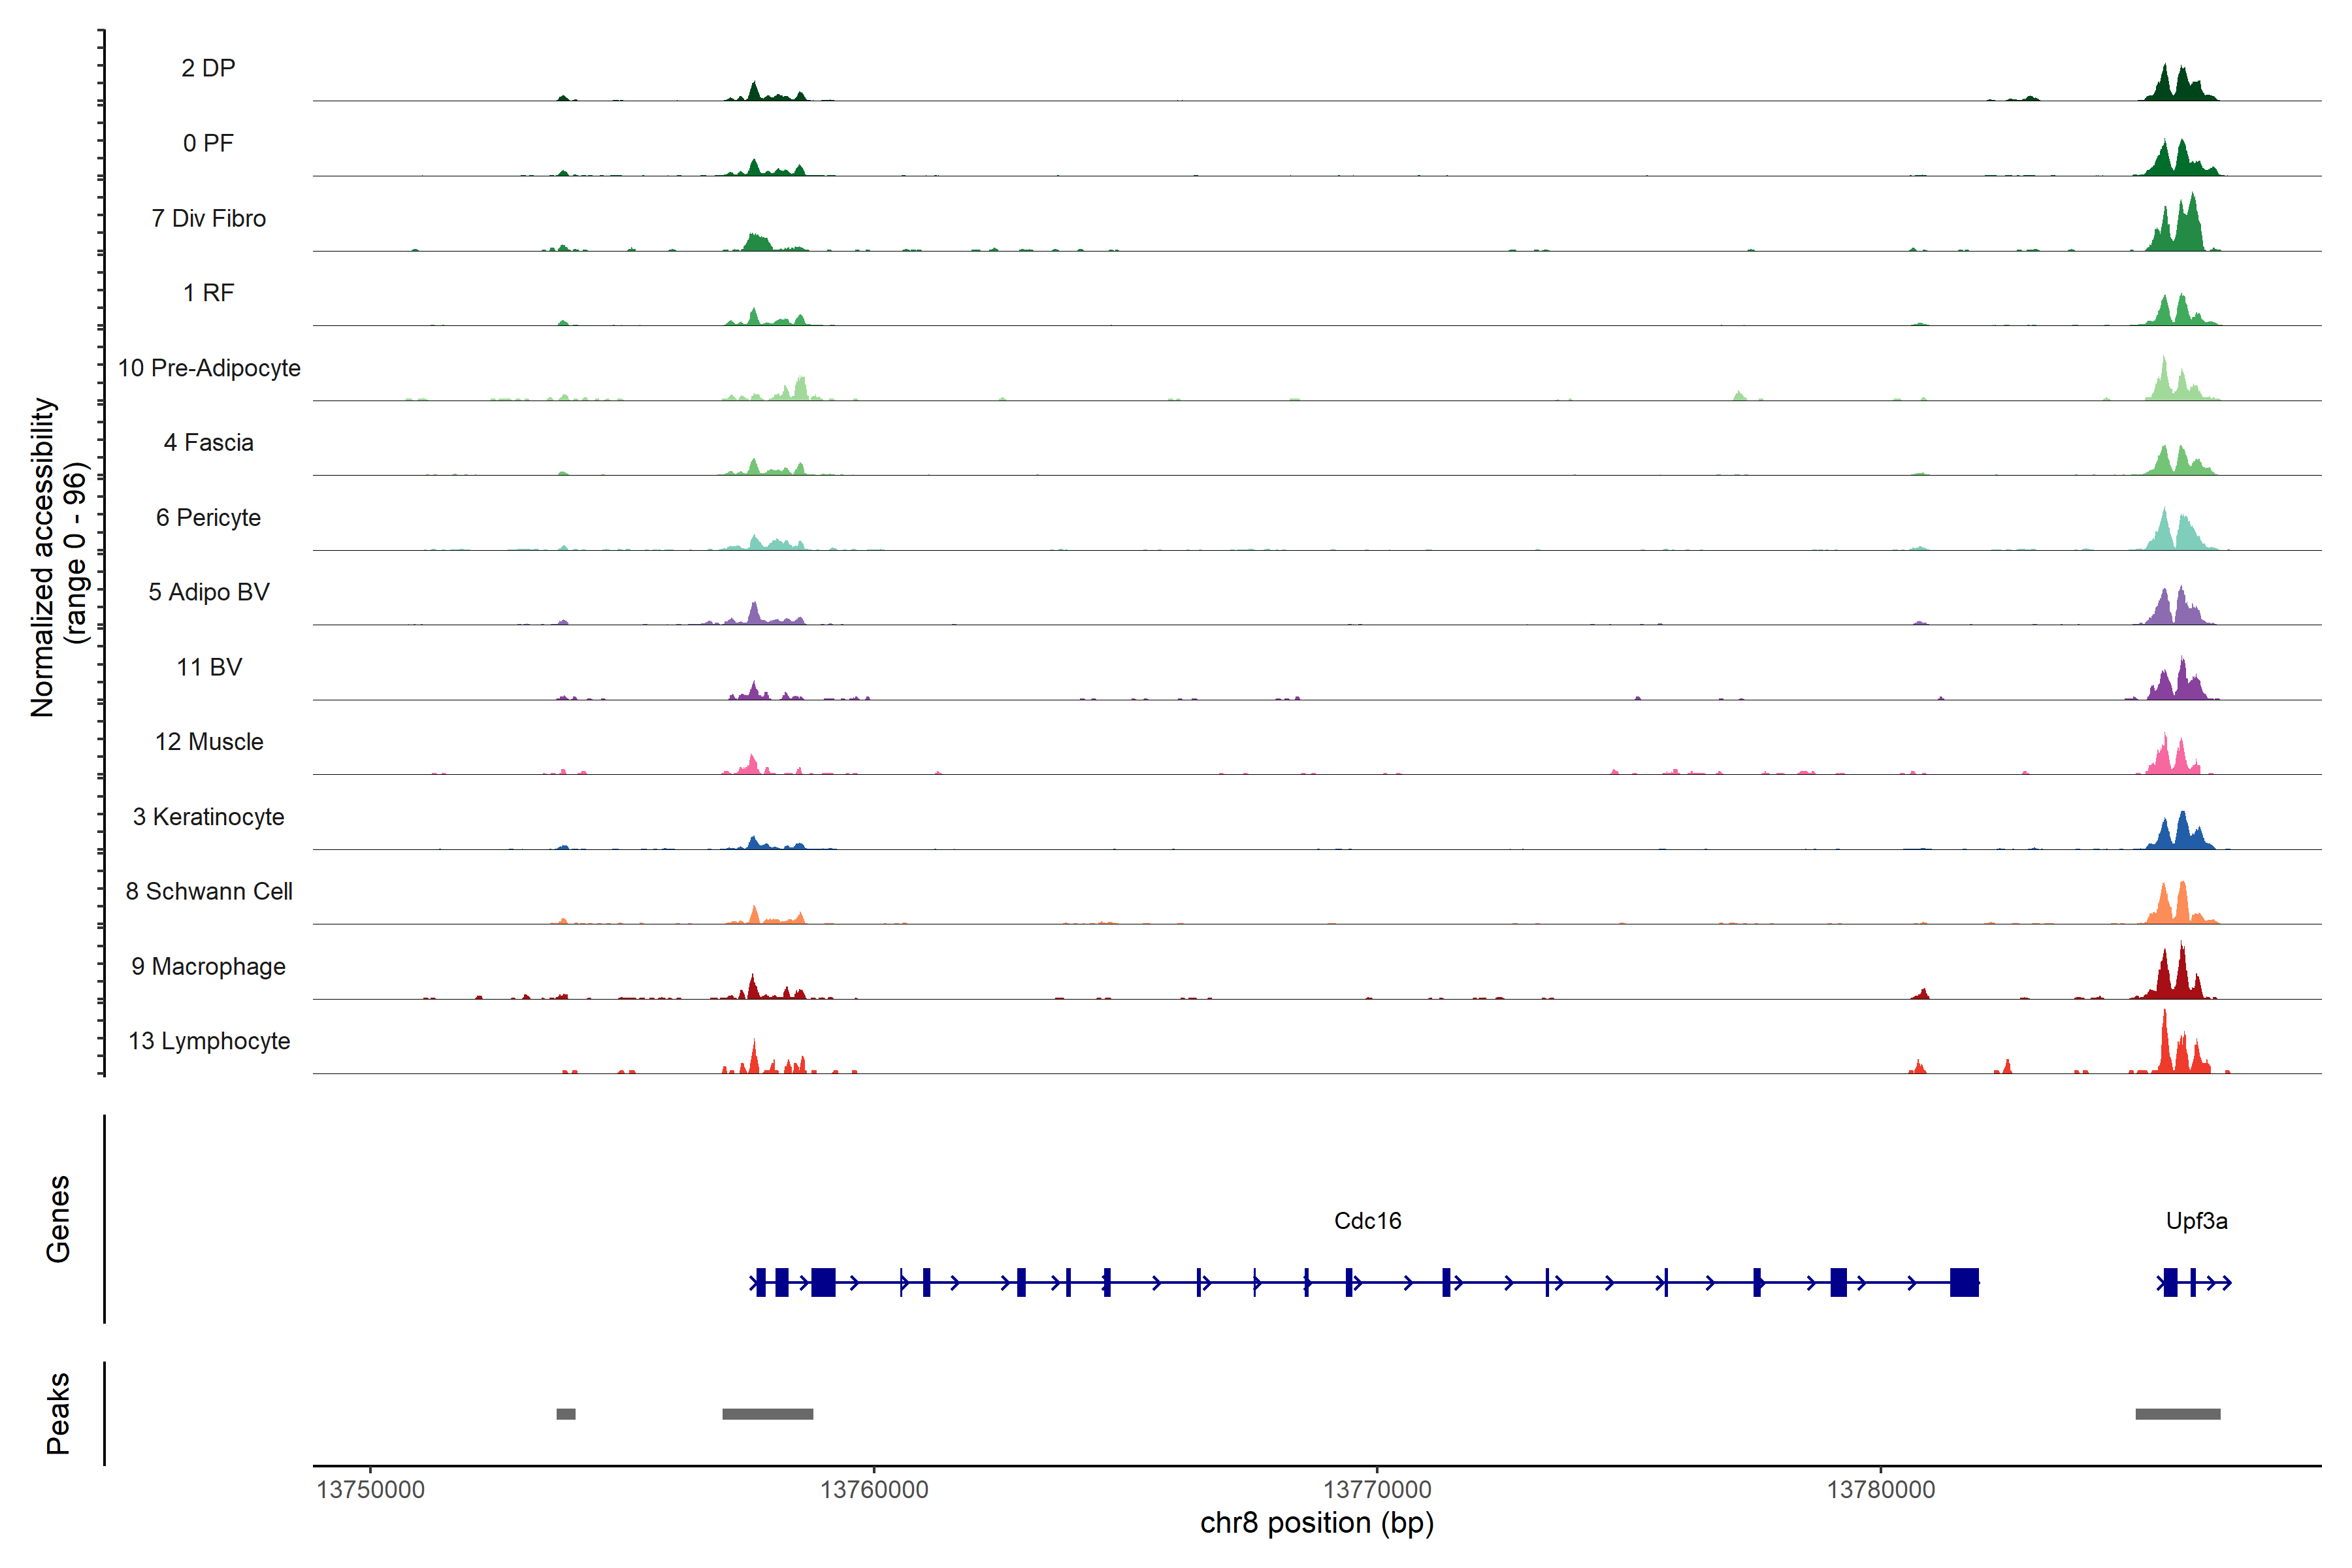This screenshot has width=2352, height=1568.
Task: Click the Upf3a gene label
Action: click(x=2196, y=1220)
